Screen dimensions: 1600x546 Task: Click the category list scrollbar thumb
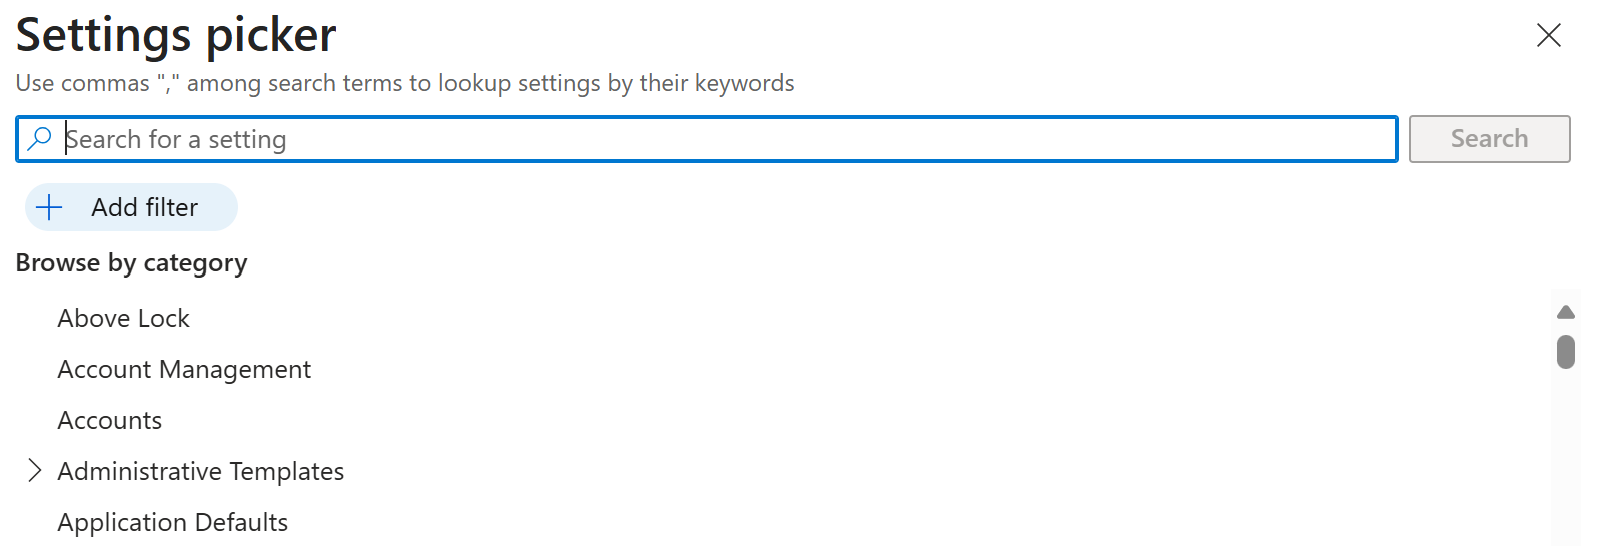[x=1566, y=352]
